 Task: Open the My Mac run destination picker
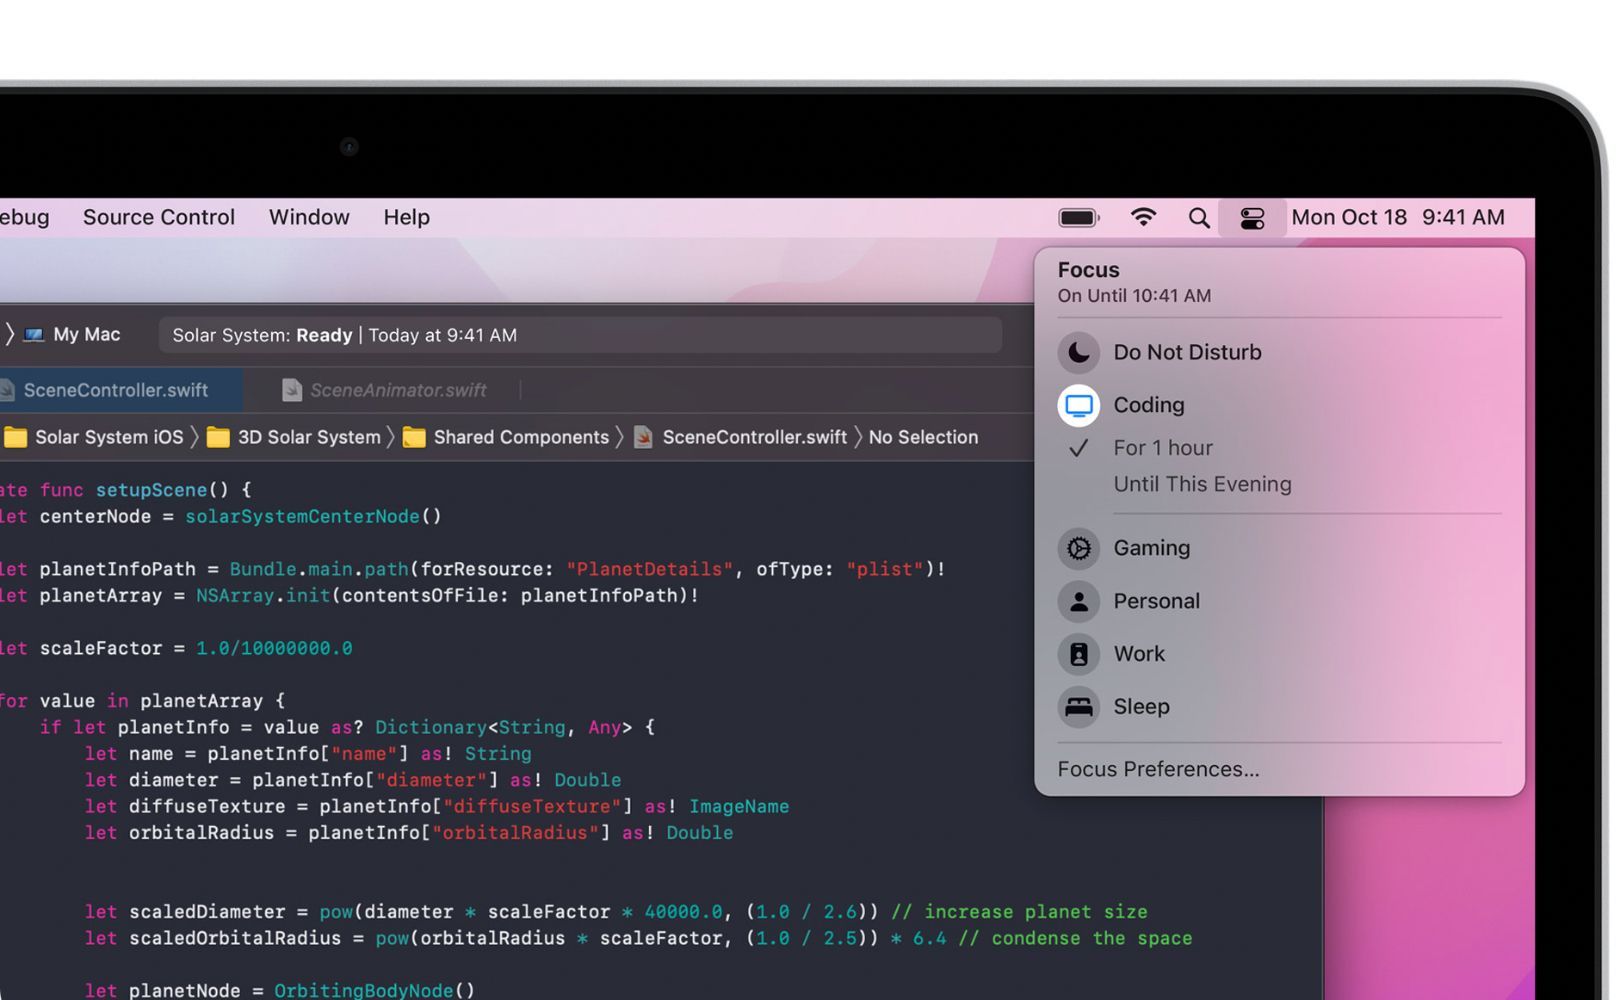73,335
